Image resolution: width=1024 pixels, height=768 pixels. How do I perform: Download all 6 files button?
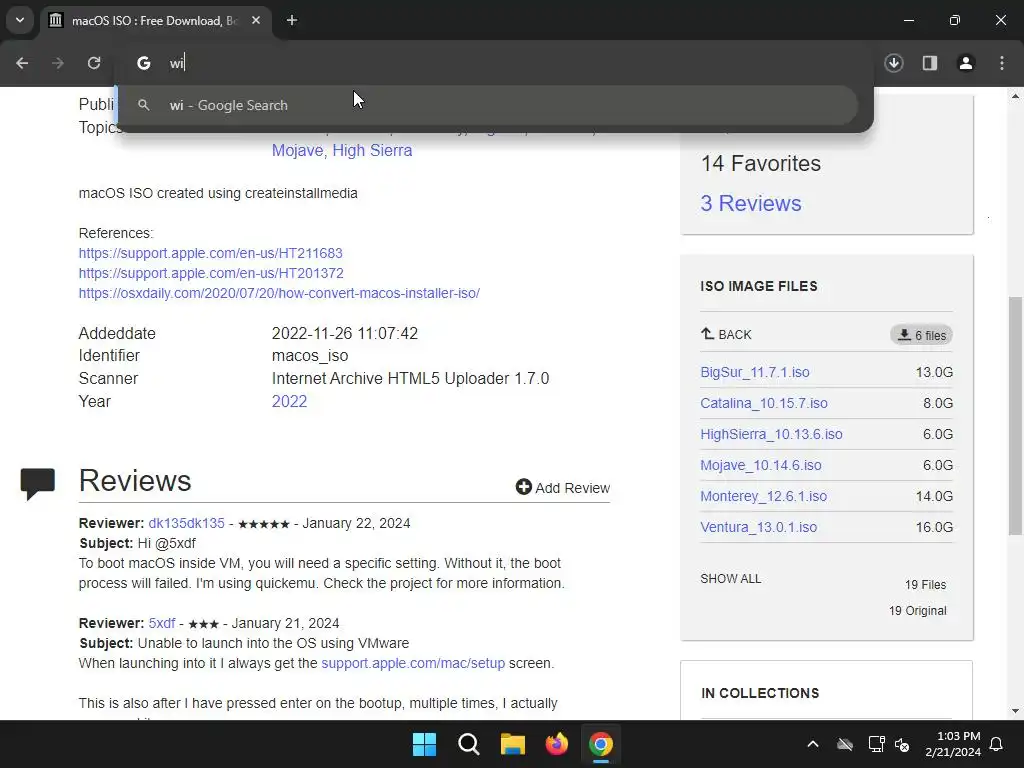pyautogui.click(x=921, y=335)
